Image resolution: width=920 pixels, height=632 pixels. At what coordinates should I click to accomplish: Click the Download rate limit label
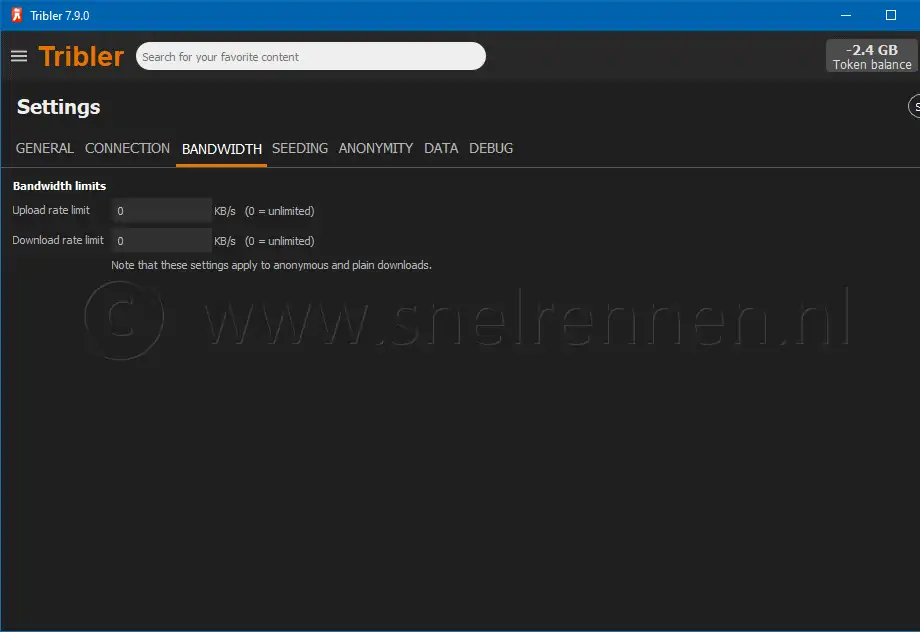tap(58, 240)
